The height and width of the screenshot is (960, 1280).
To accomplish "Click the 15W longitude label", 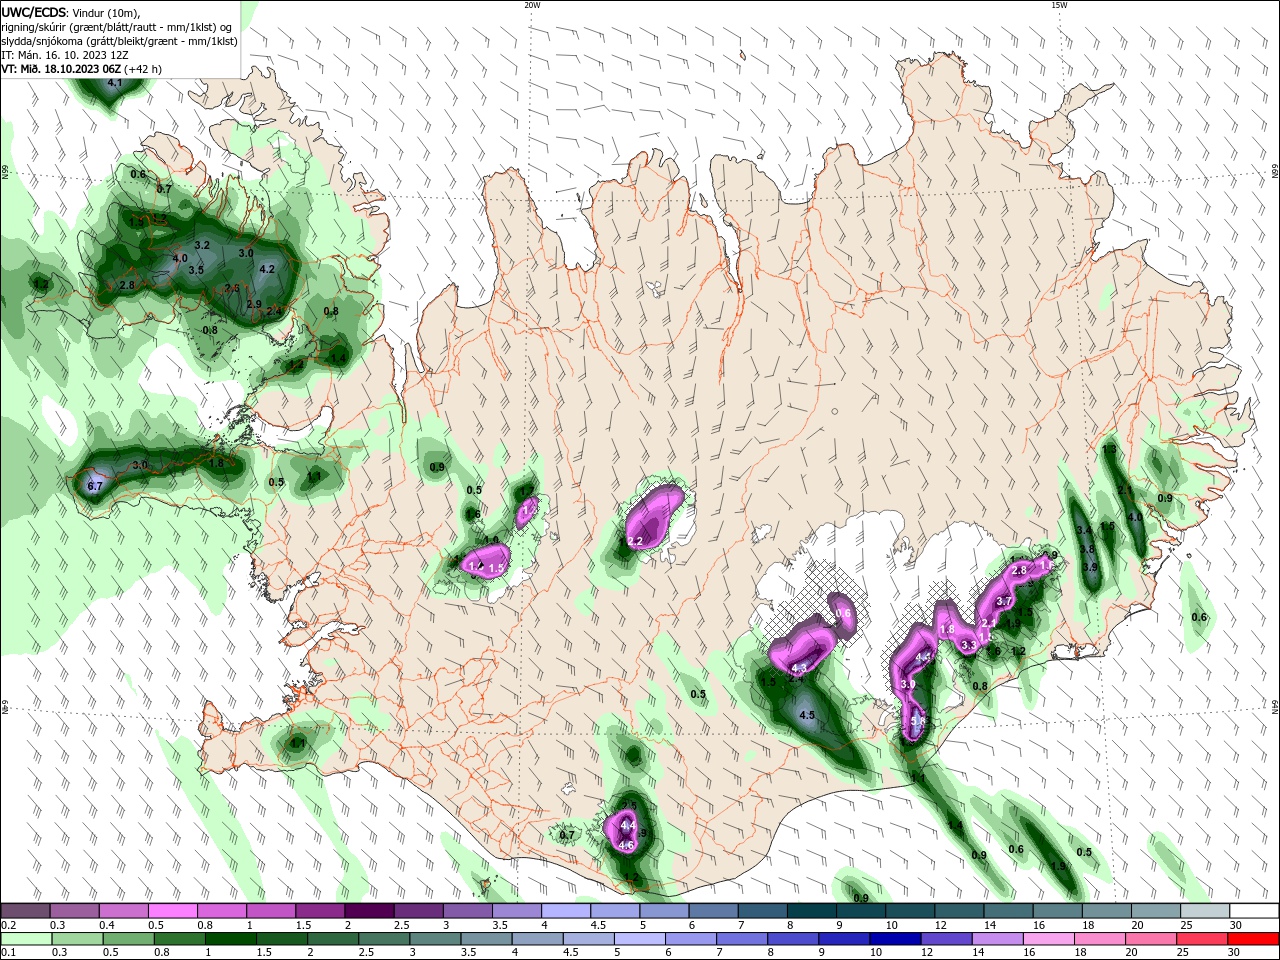I will click(x=1058, y=5).
